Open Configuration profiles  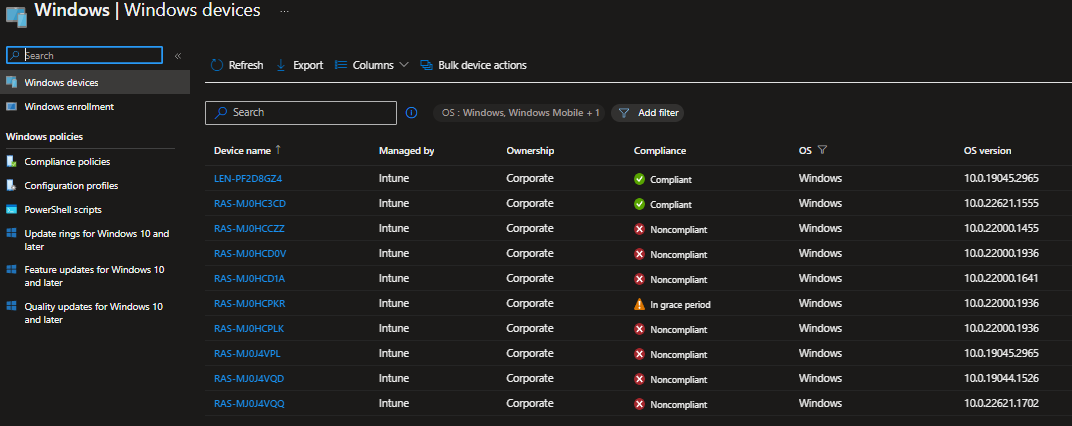(71, 185)
